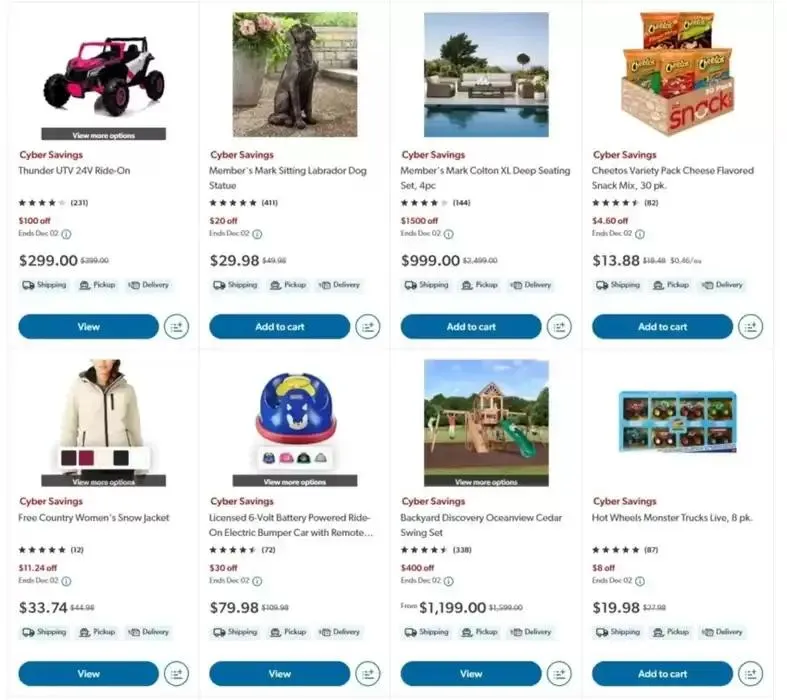
Task: Click the list icon beside Labrador Dog Statue
Action: pos(368,327)
